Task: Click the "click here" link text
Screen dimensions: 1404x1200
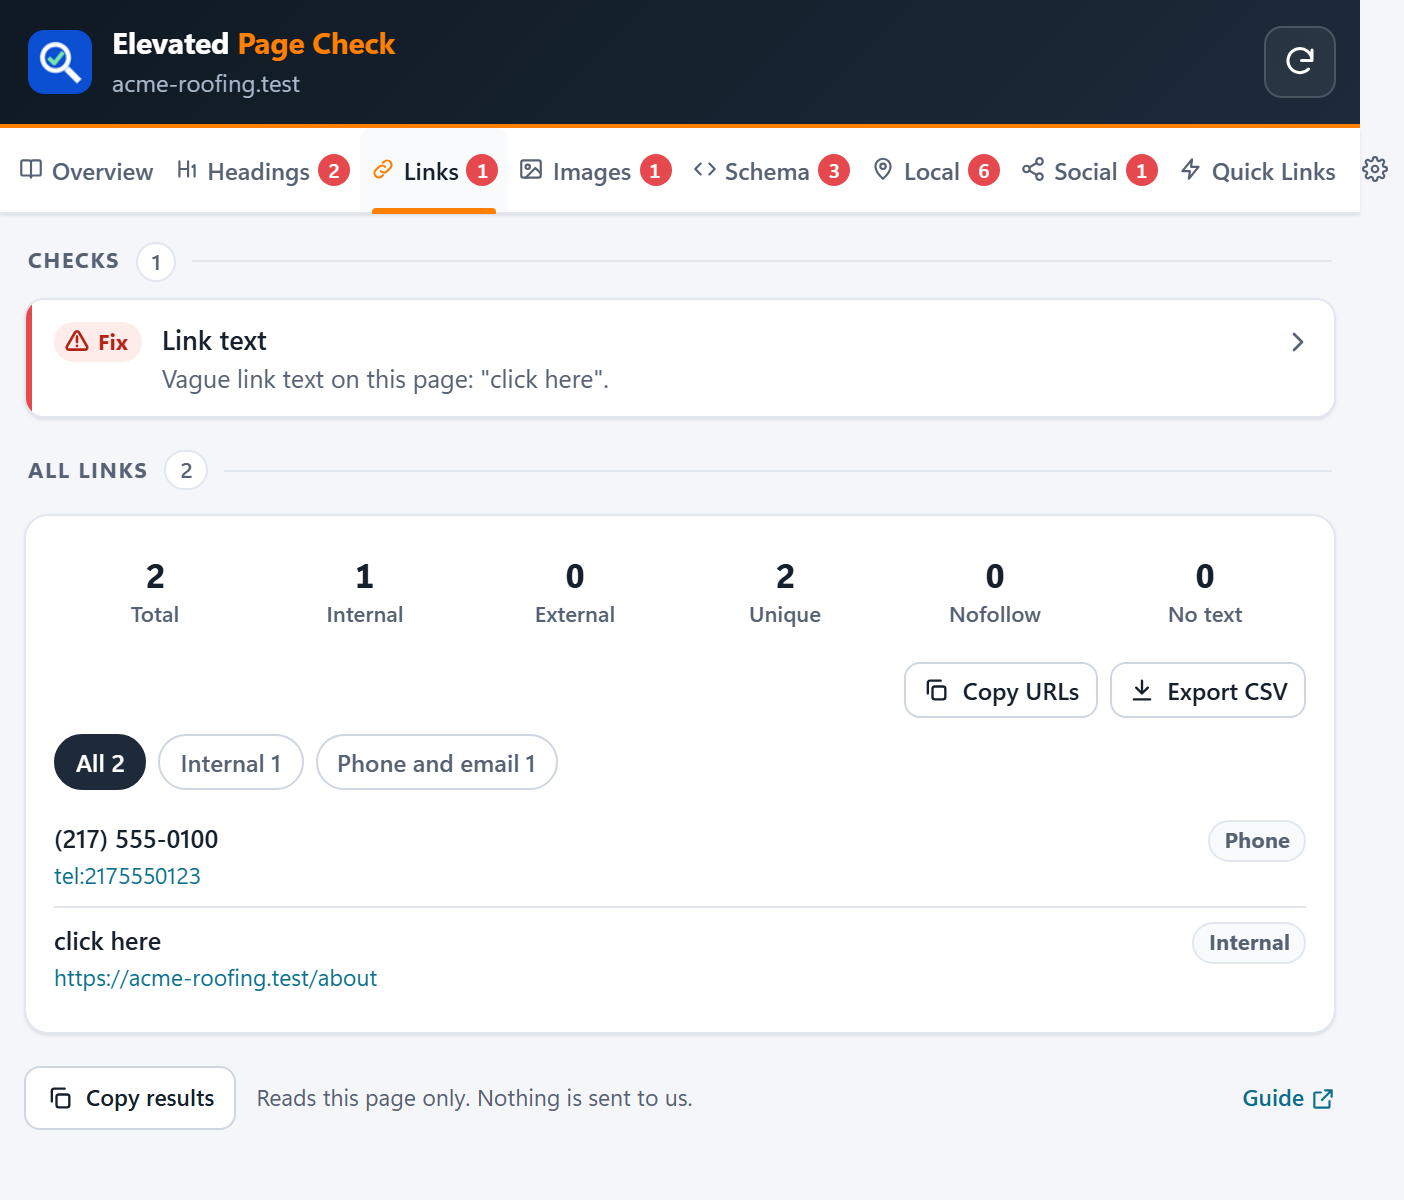Action: (107, 942)
